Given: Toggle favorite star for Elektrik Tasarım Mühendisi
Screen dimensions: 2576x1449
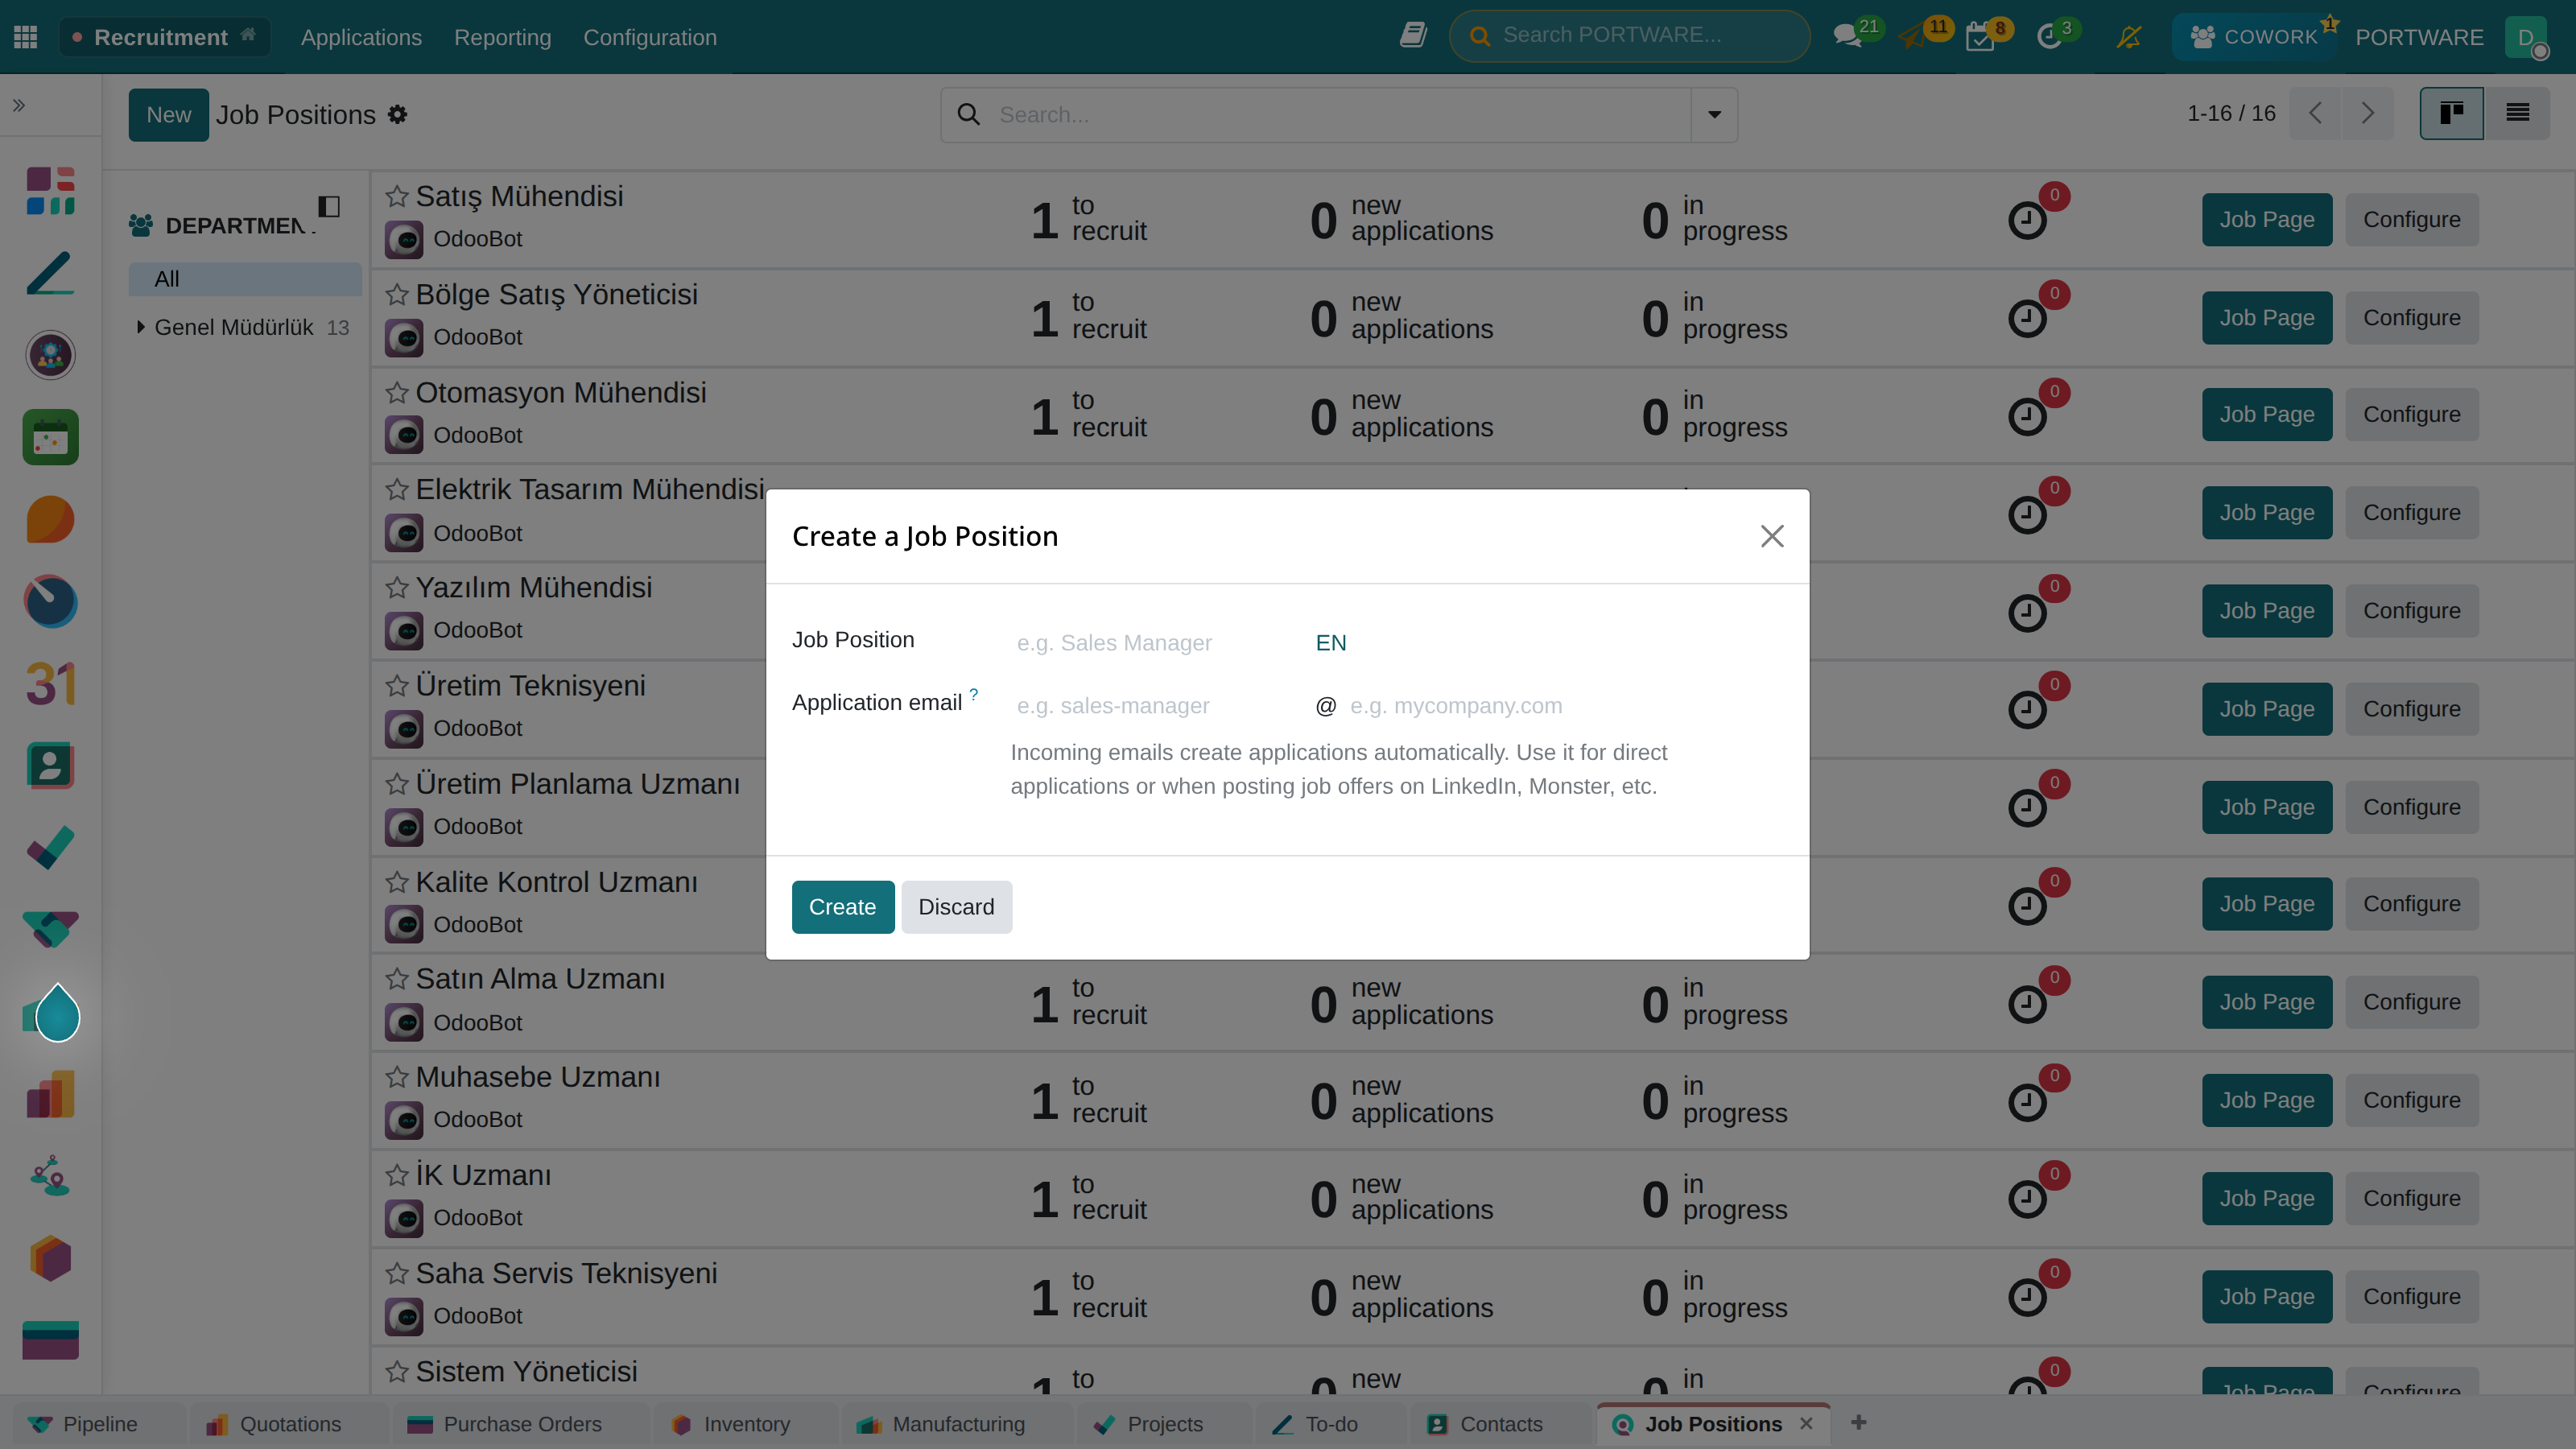Looking at the screenshot, I should click(x=397, y=489).
